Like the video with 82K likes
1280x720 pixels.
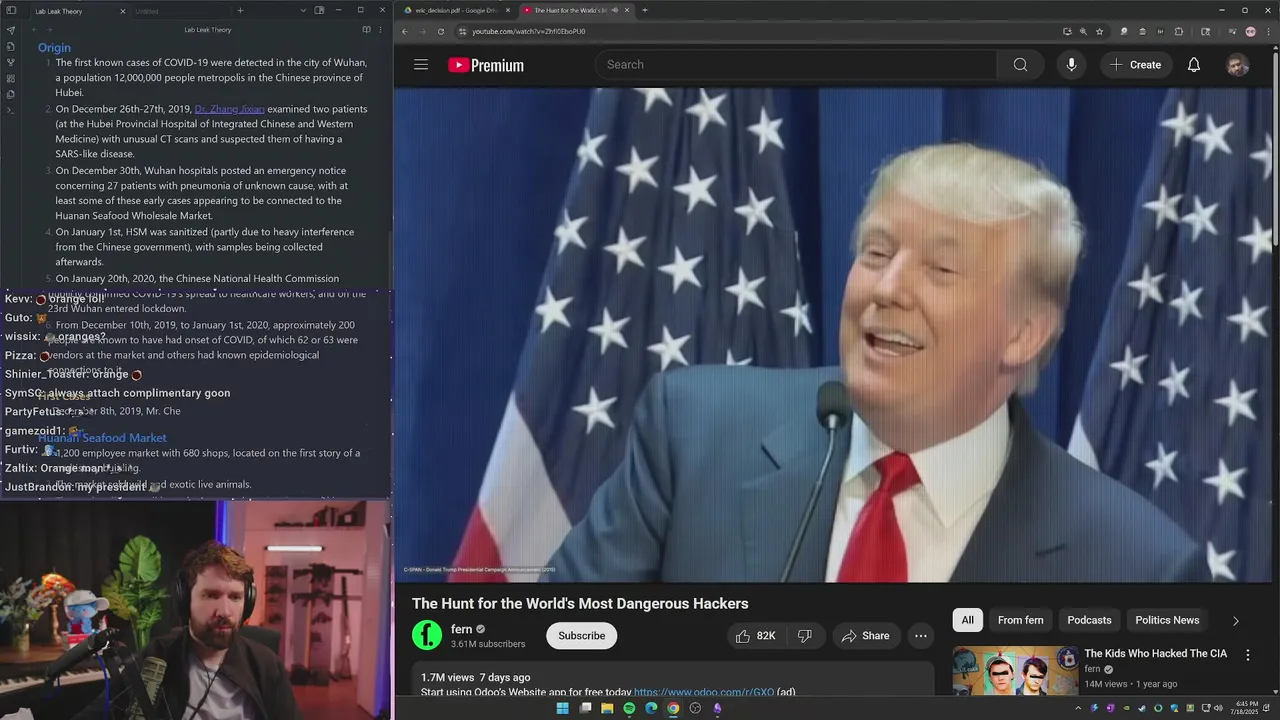[756, 636]
